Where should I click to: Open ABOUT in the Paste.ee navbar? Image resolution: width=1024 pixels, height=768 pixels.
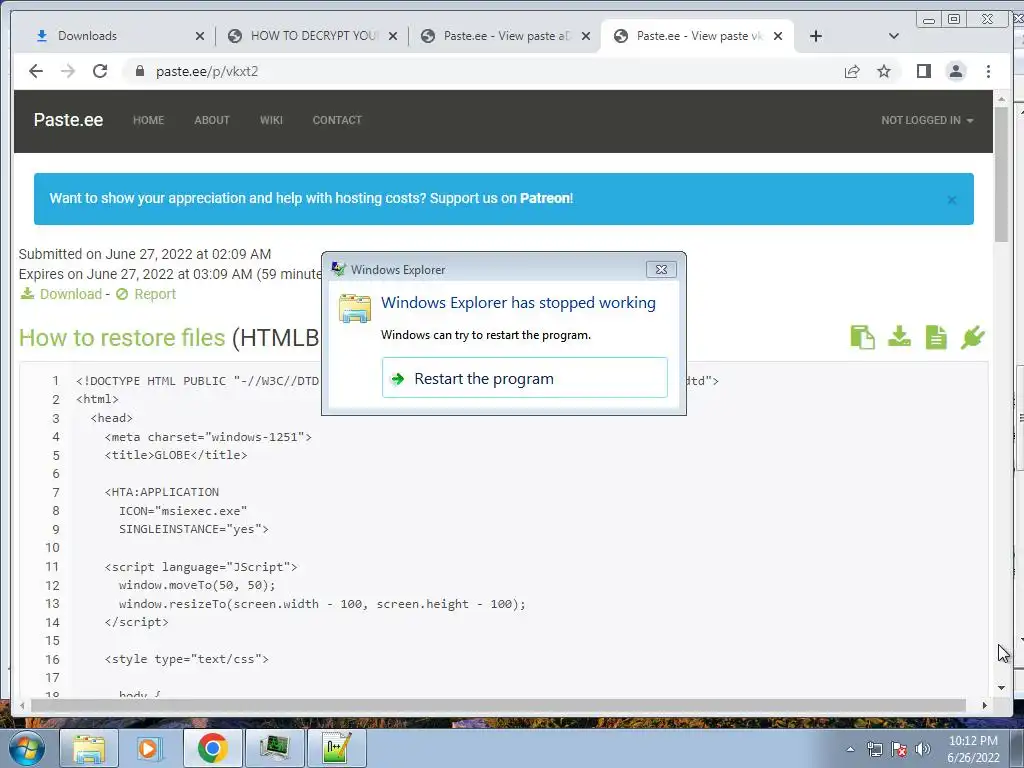click(212, 120)
